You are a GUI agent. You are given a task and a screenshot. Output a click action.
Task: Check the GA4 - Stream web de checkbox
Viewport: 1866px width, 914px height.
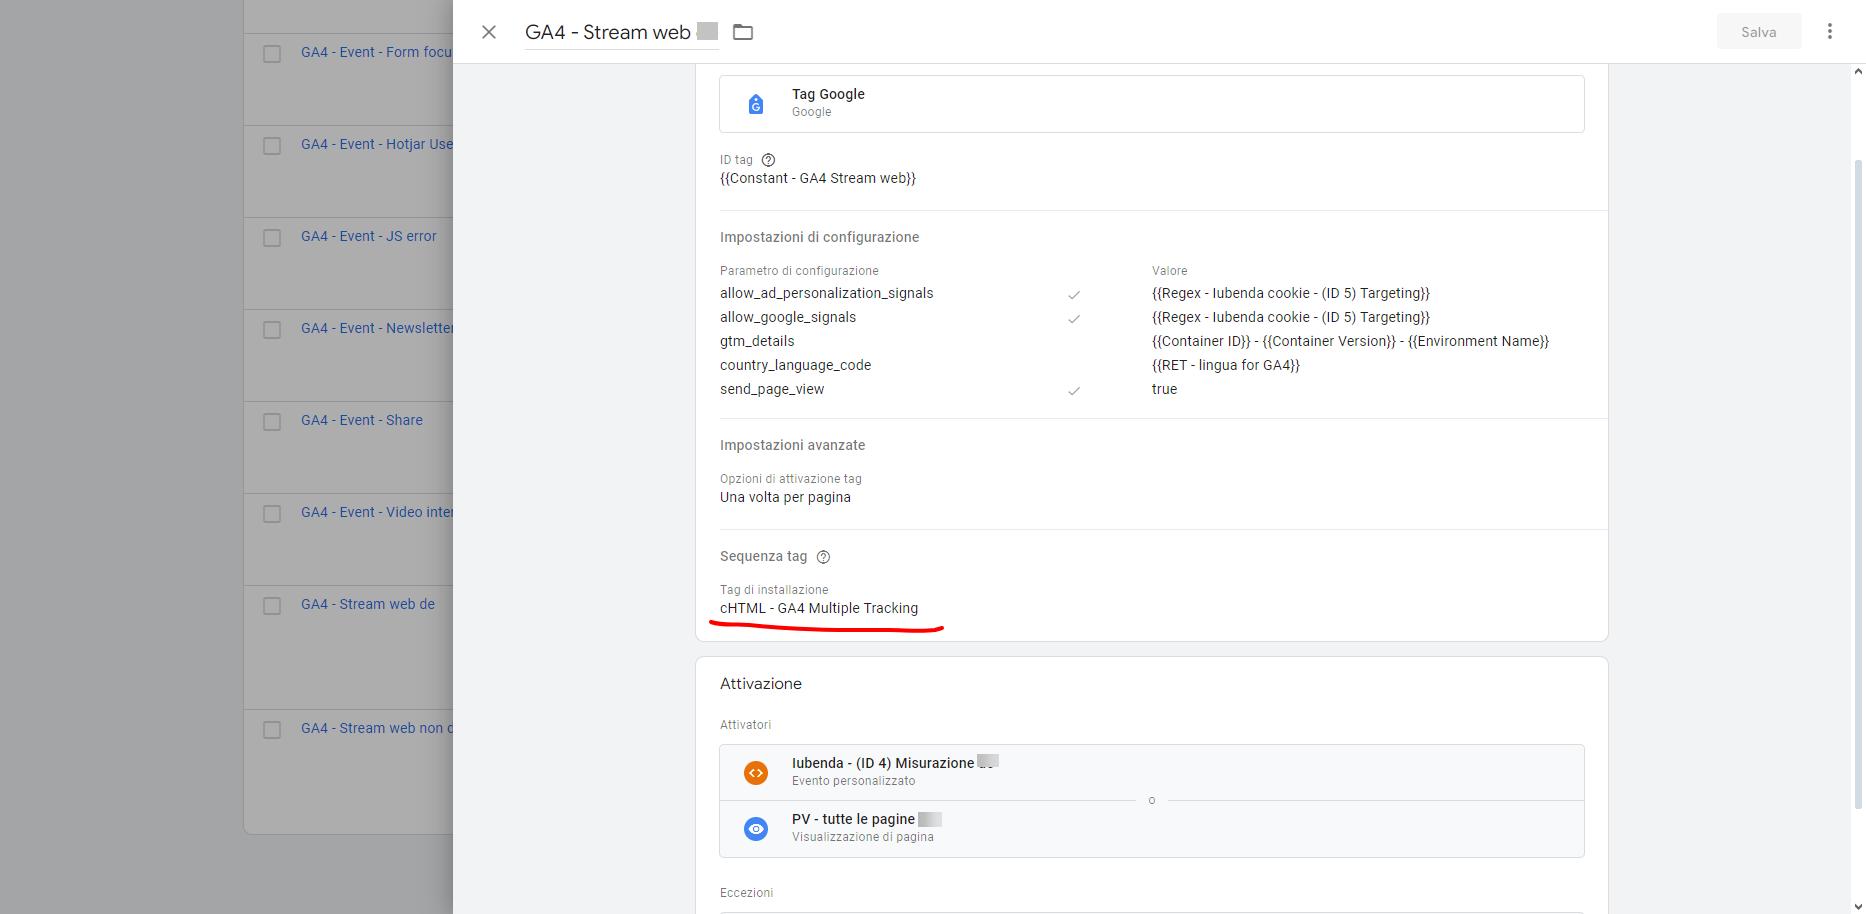[271, 606]
